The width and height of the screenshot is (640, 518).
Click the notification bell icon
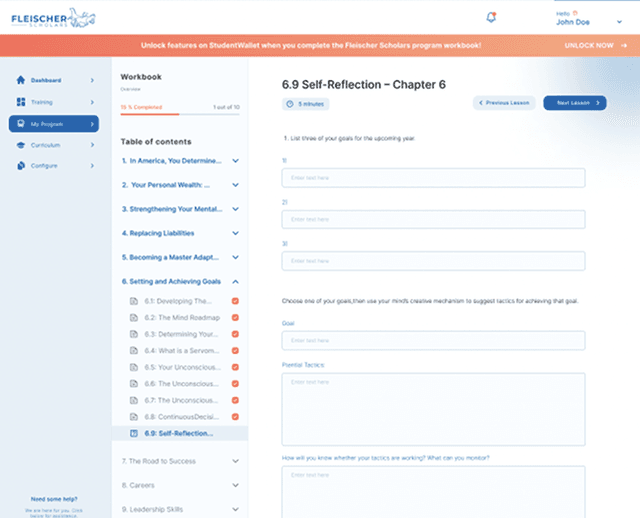[x=491, y=17]
